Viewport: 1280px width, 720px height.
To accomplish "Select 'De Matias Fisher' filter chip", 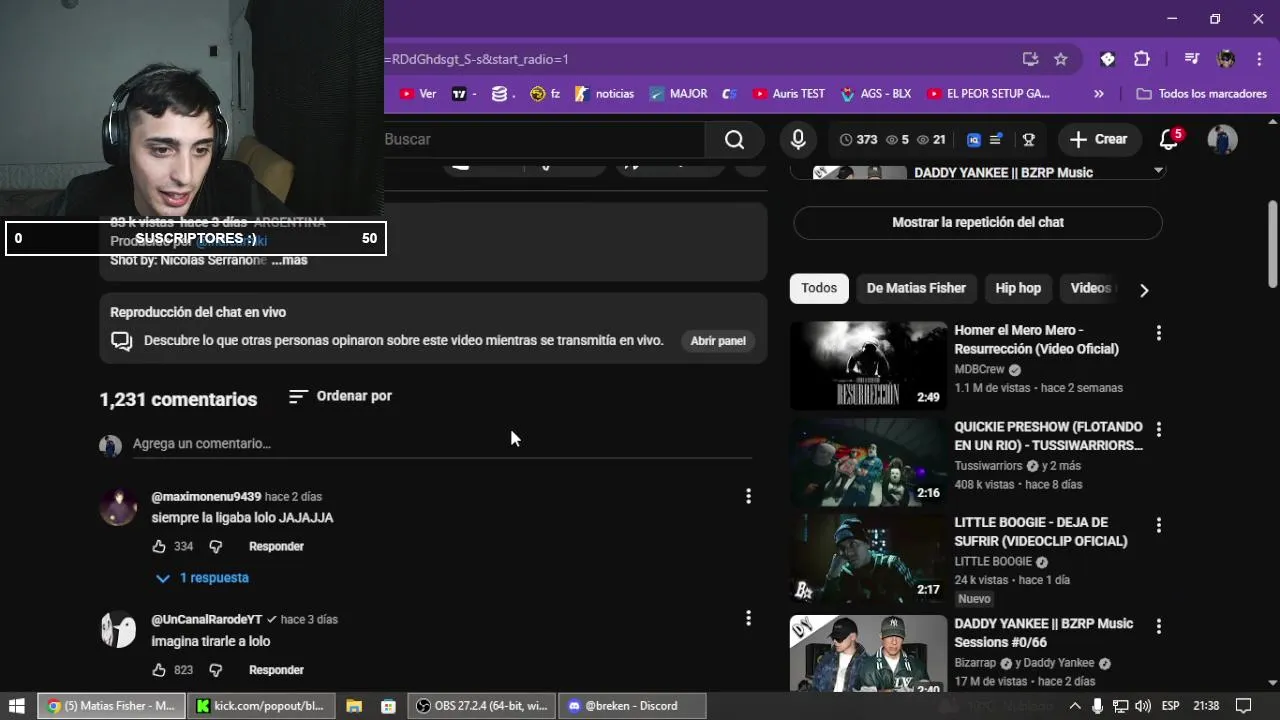I will click(x=916, y=288).
